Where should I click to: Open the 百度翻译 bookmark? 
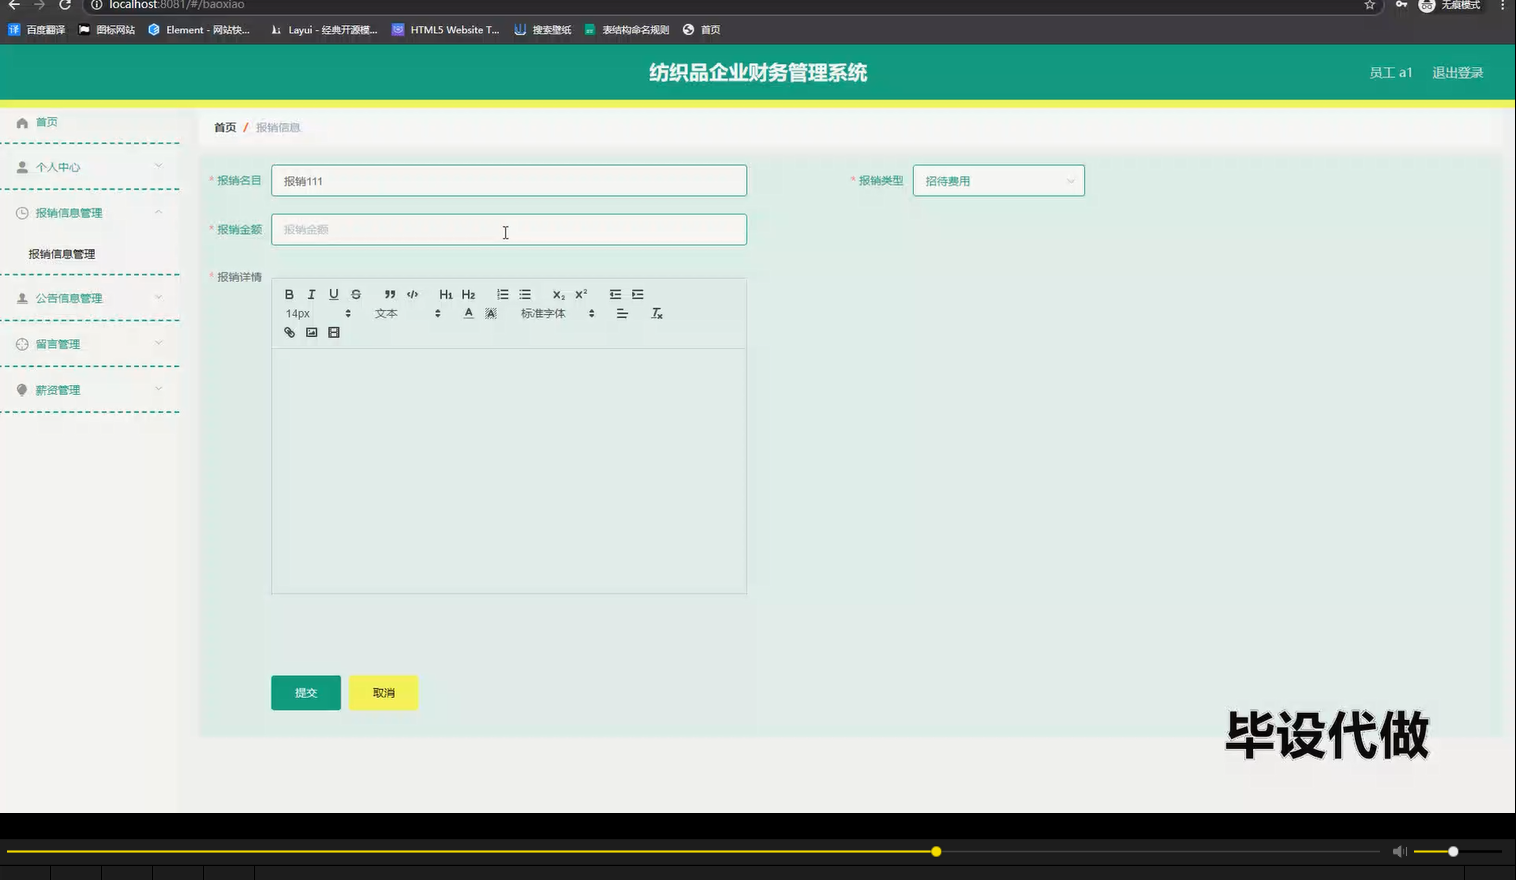(x=37, y=30)
